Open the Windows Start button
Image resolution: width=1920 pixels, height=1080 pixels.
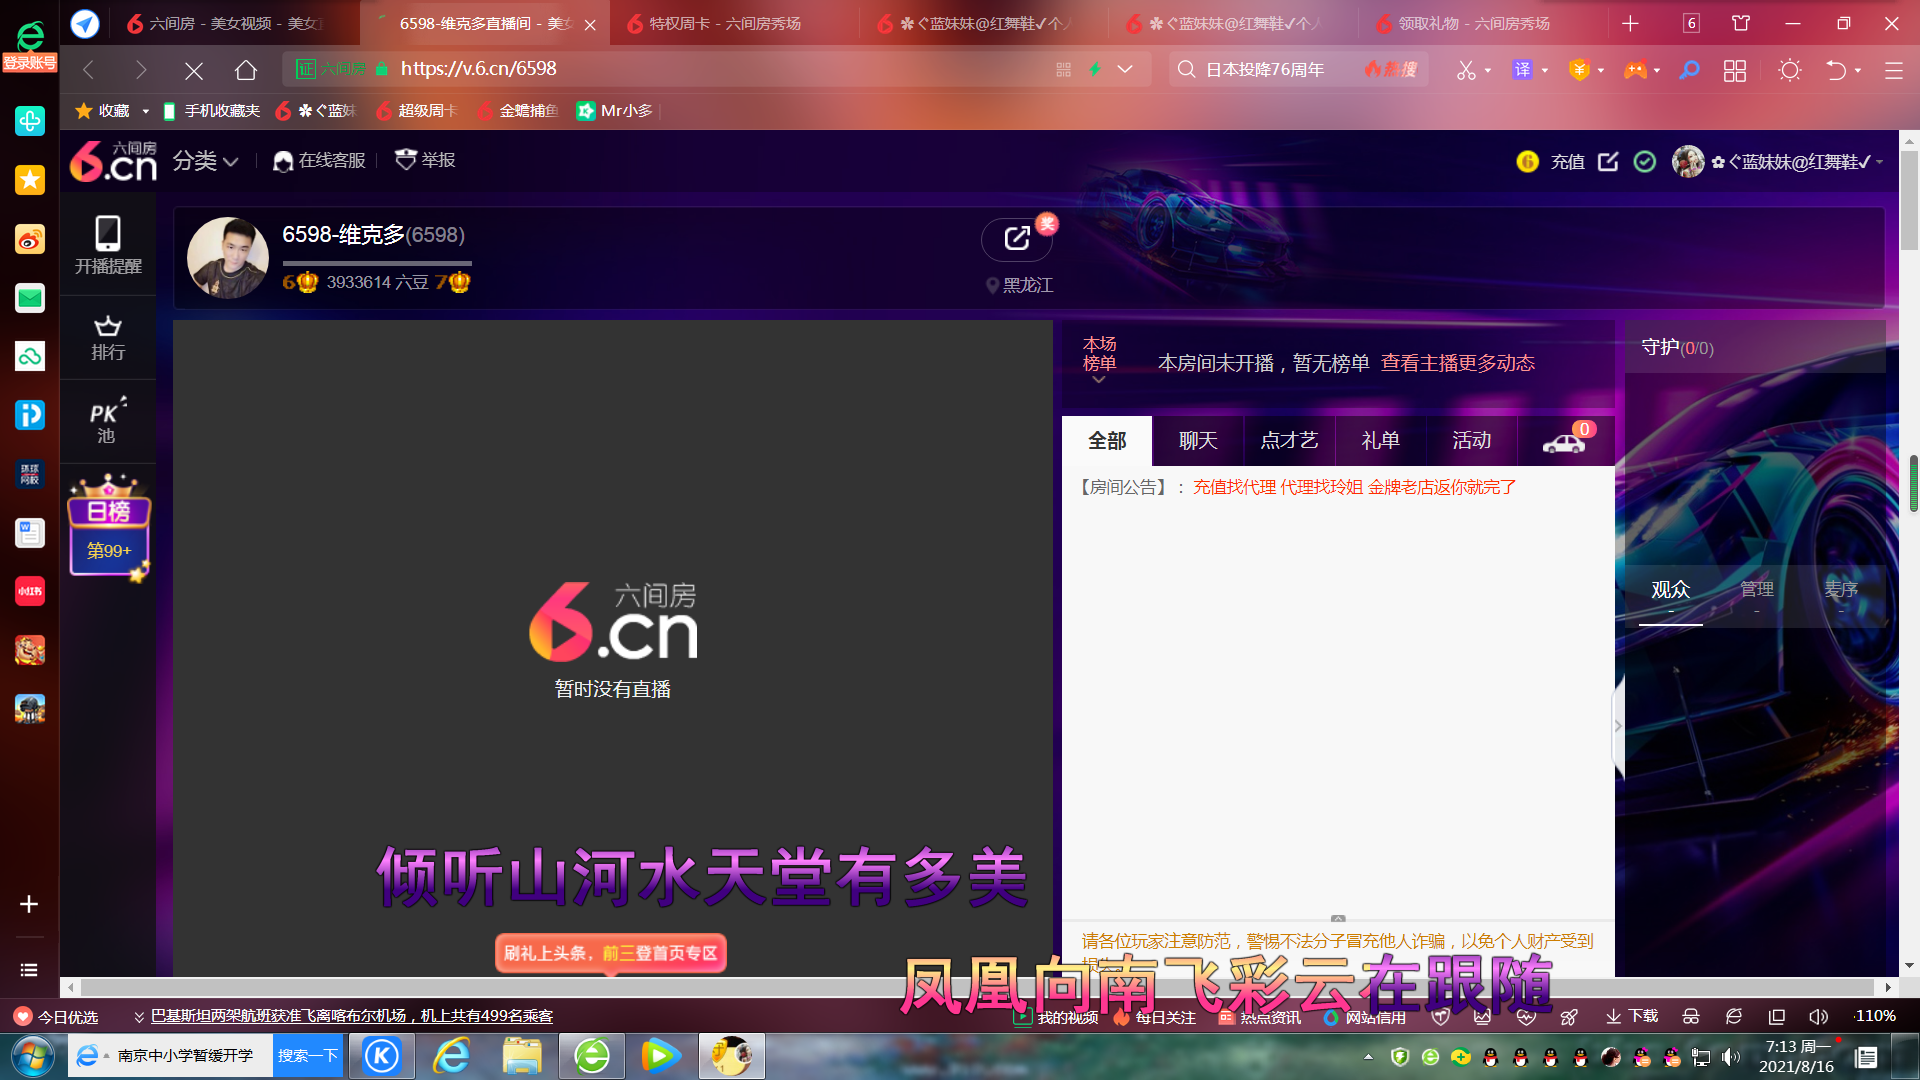32,1056
